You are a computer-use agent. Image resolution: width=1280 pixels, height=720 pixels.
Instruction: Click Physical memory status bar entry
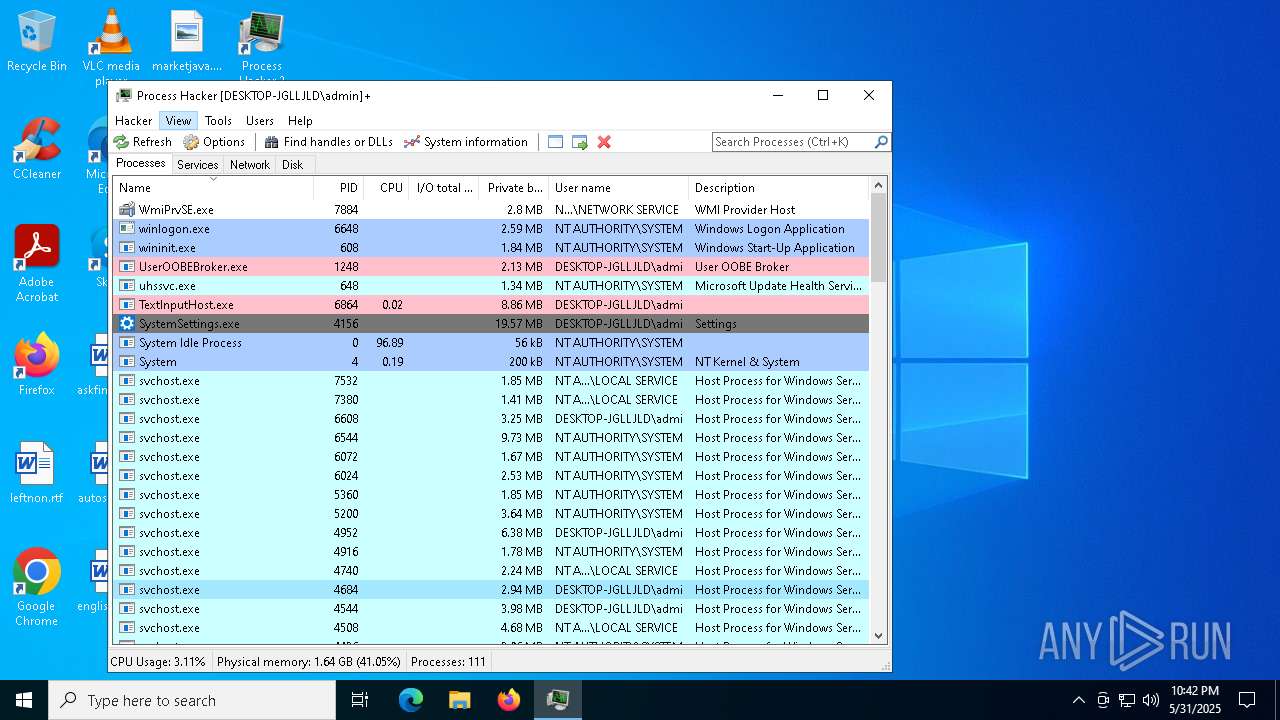pos(309,662)
